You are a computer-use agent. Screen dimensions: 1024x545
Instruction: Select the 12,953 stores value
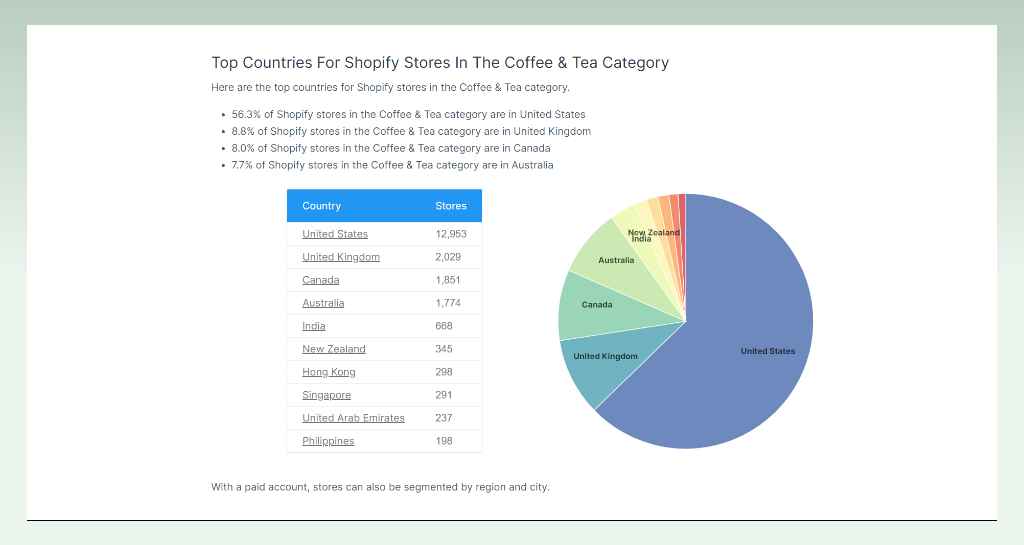pos(451,234)
